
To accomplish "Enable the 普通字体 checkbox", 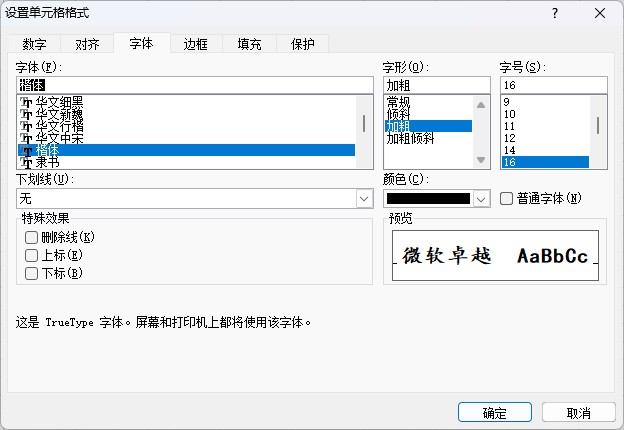I will tap(506, 198).
